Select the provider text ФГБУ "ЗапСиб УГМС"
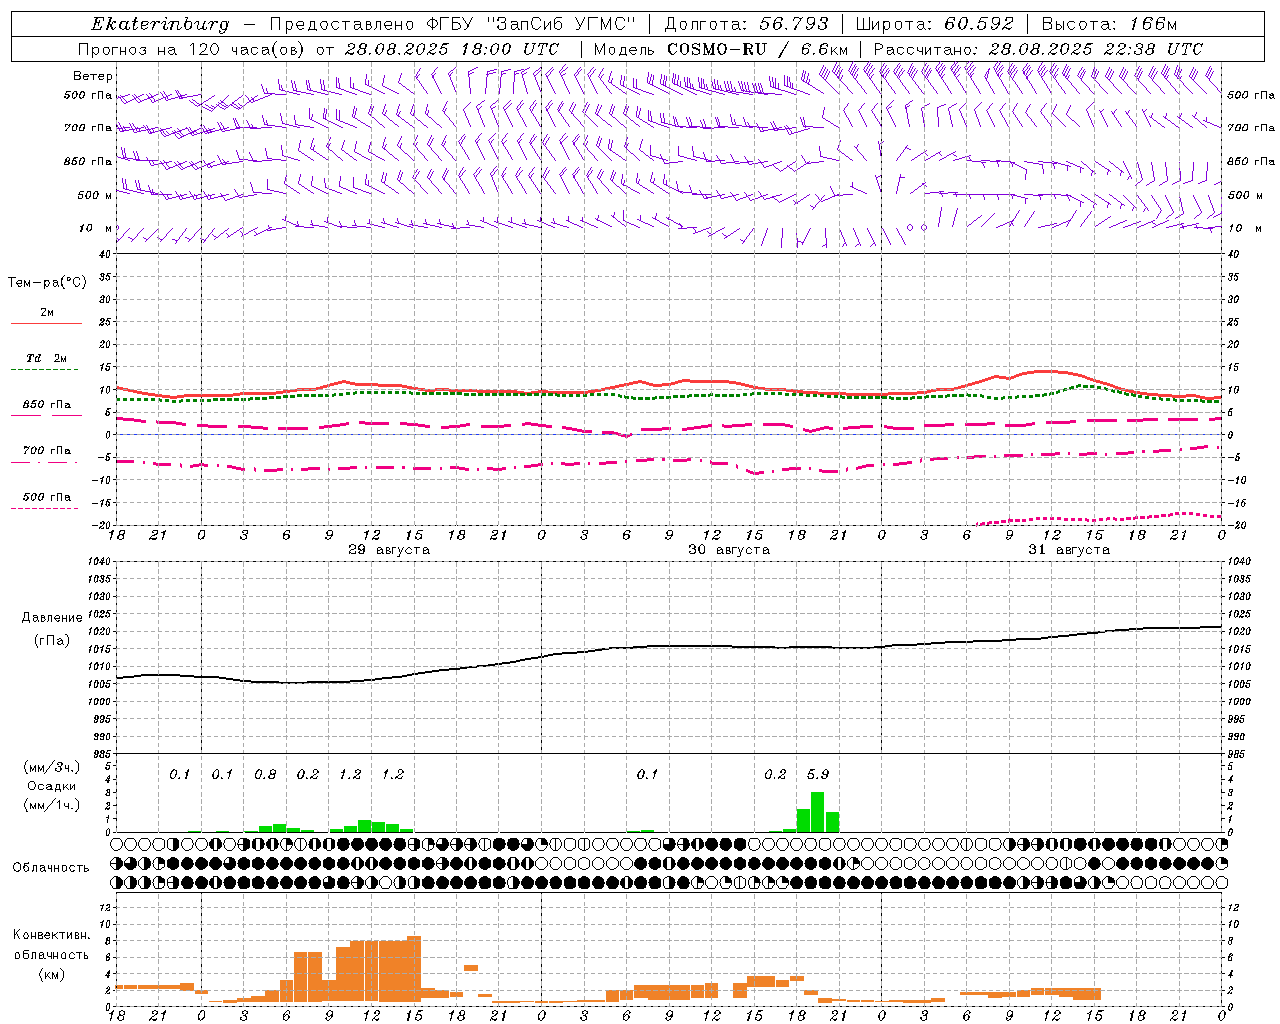Screen dimensions: 1280x1024 [x=531, y=24]
